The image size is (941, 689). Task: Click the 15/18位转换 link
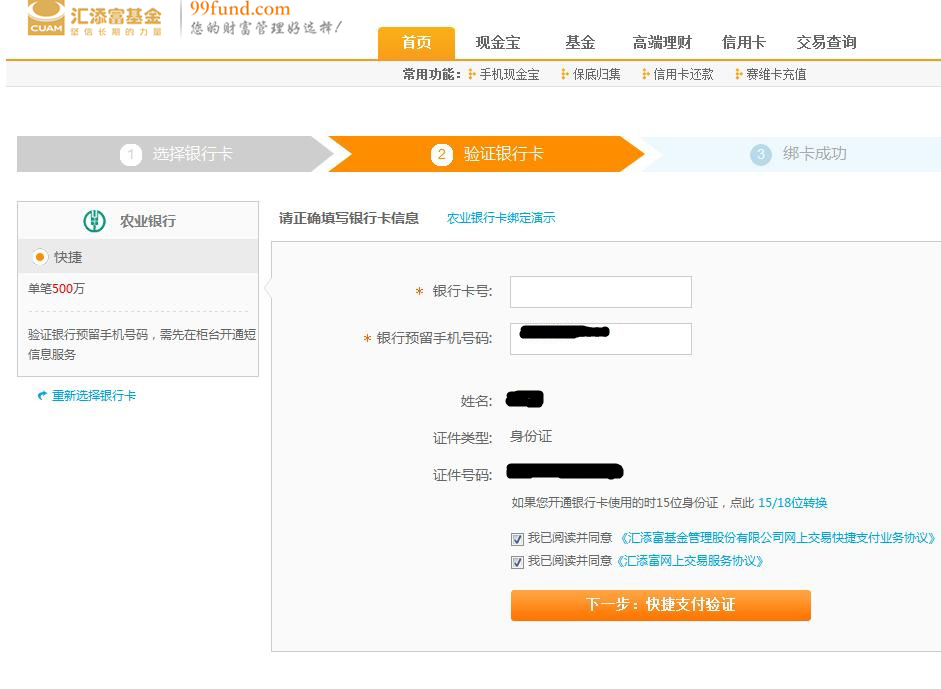(793, 503)
